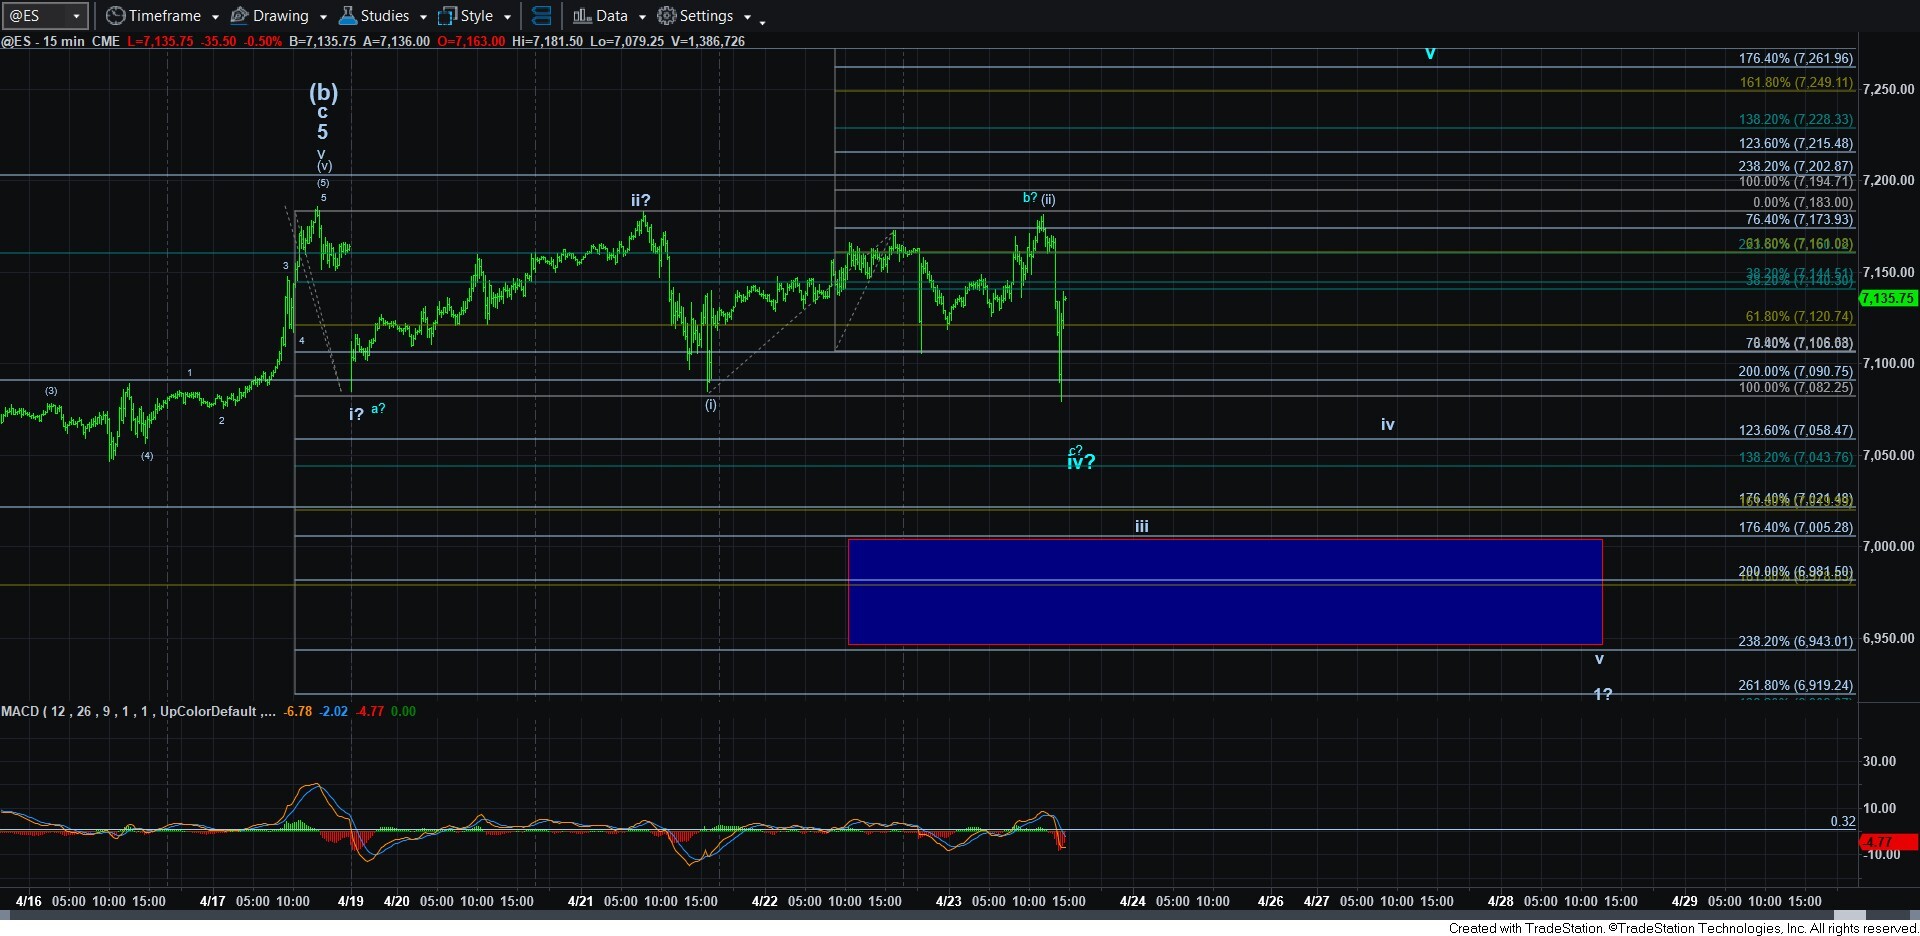Click the green 7,135.75 current price tag
The height and width of the screenshot is (936, 1920).
coord(1887,298)
